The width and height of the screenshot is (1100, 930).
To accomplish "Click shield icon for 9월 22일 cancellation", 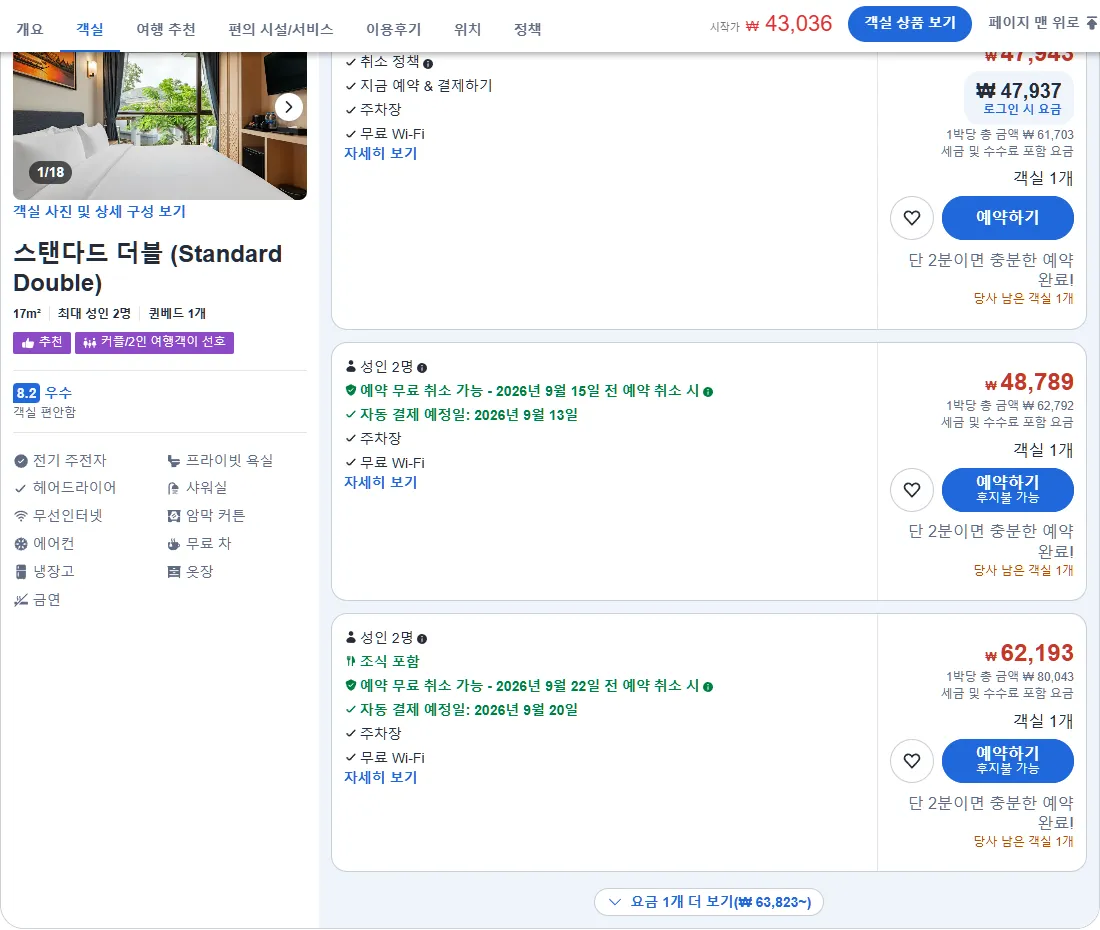I will (351, 685).
